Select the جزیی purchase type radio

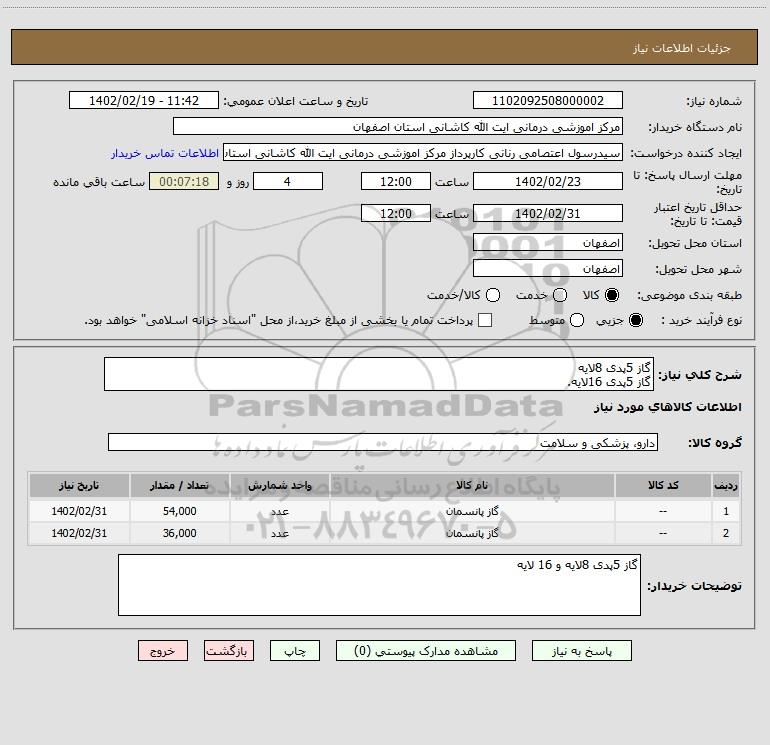pyautogui.click(x=635, y=320)
